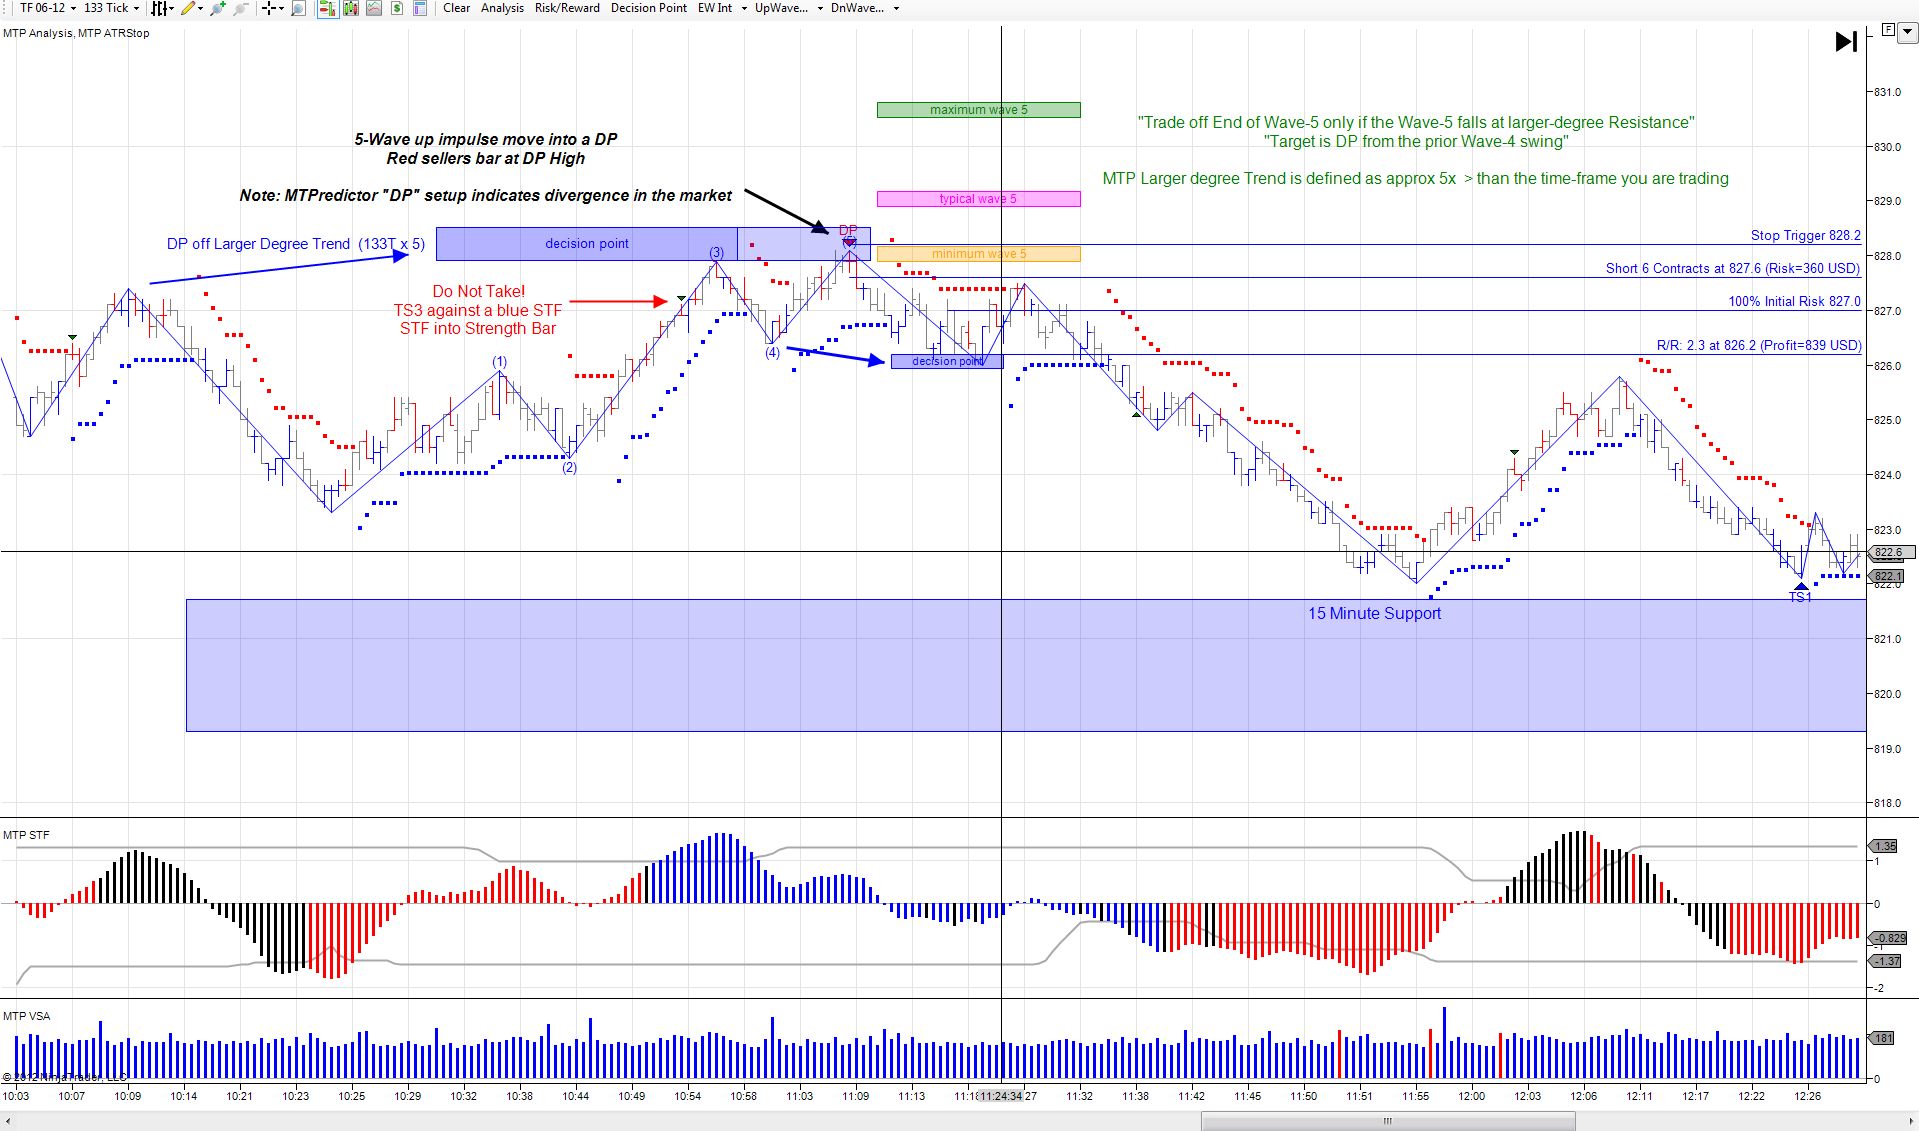Click the UpWave button
Viewport: 1919px width, 1131px height.
781,8
